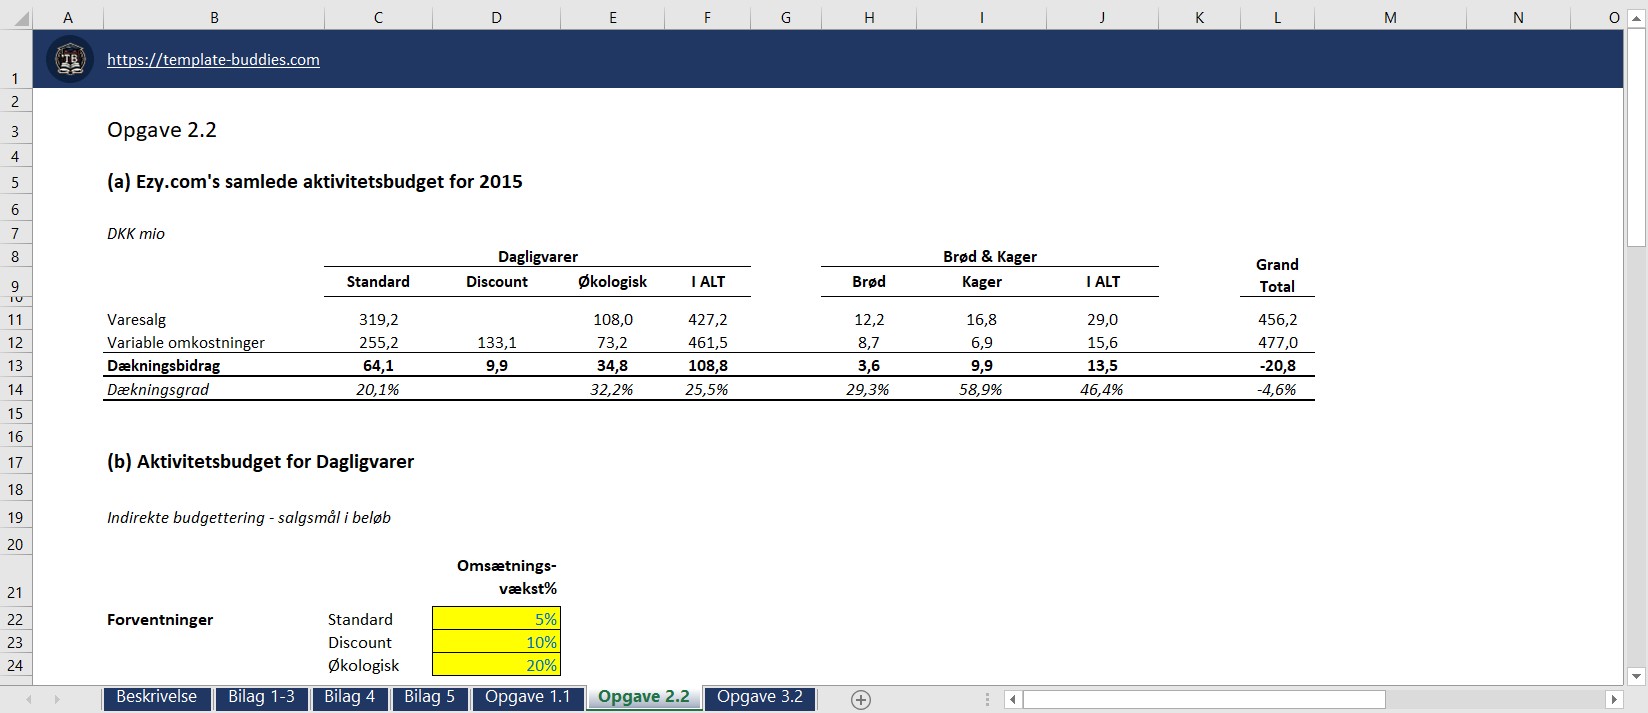
Task: Switch to the Bilag 1-3 sheet tab
Action: point(261,697)
